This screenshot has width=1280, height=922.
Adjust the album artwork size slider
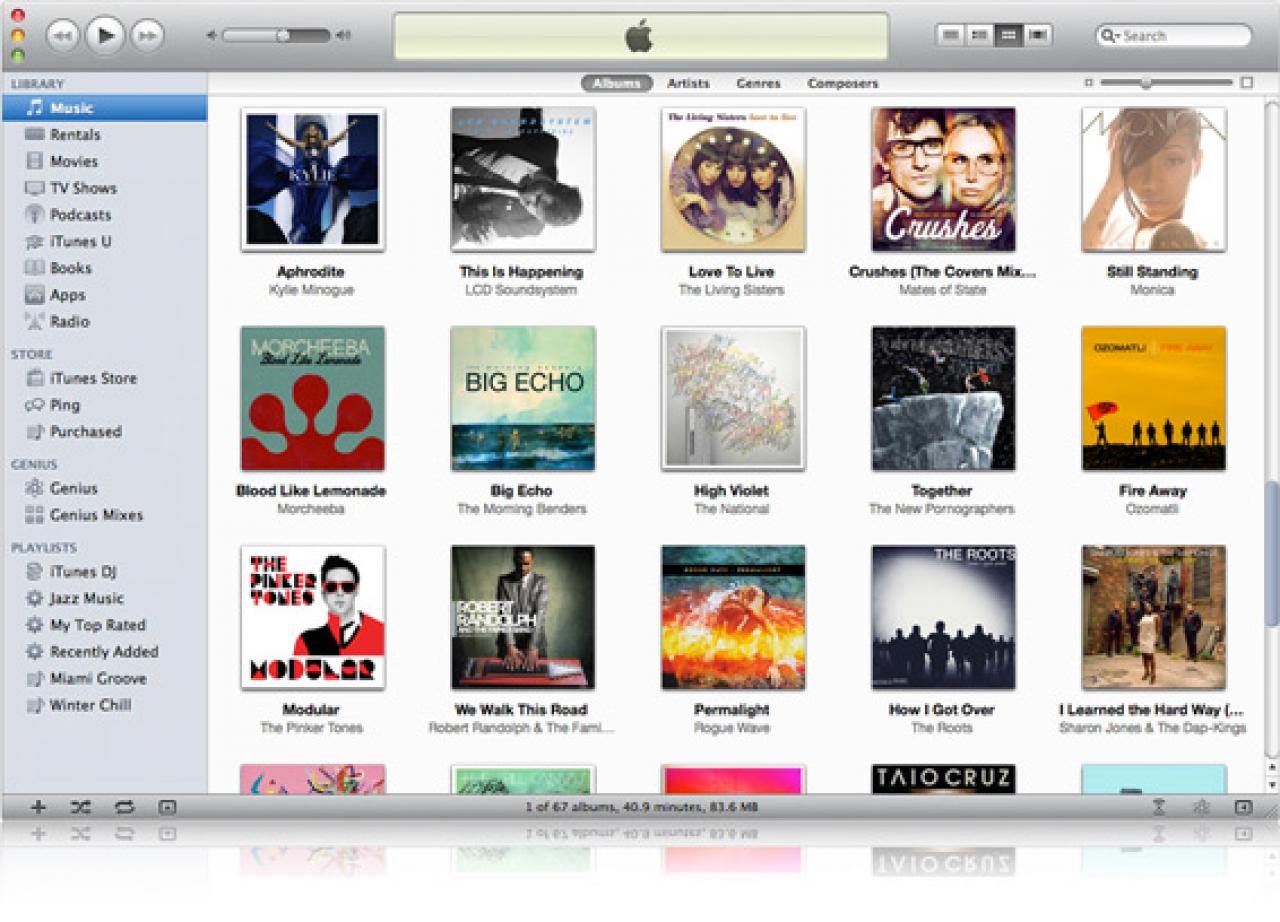tap(1167, 83)
